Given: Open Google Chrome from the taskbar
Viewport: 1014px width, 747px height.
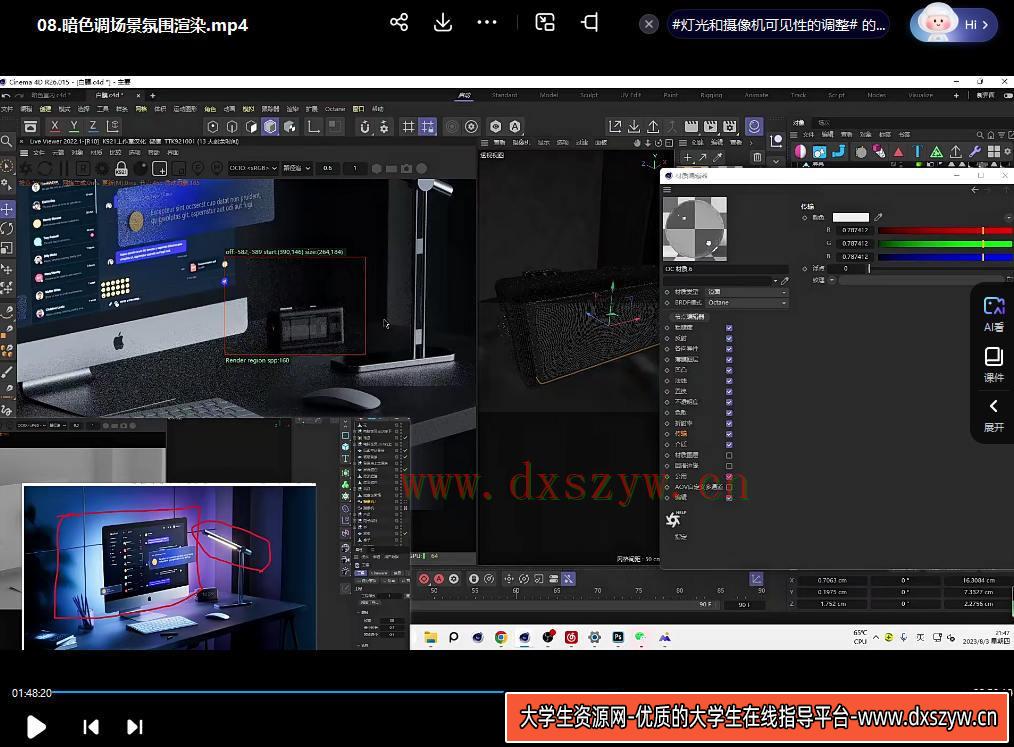Looking at the screenshot, I should [x=501, y=638].
